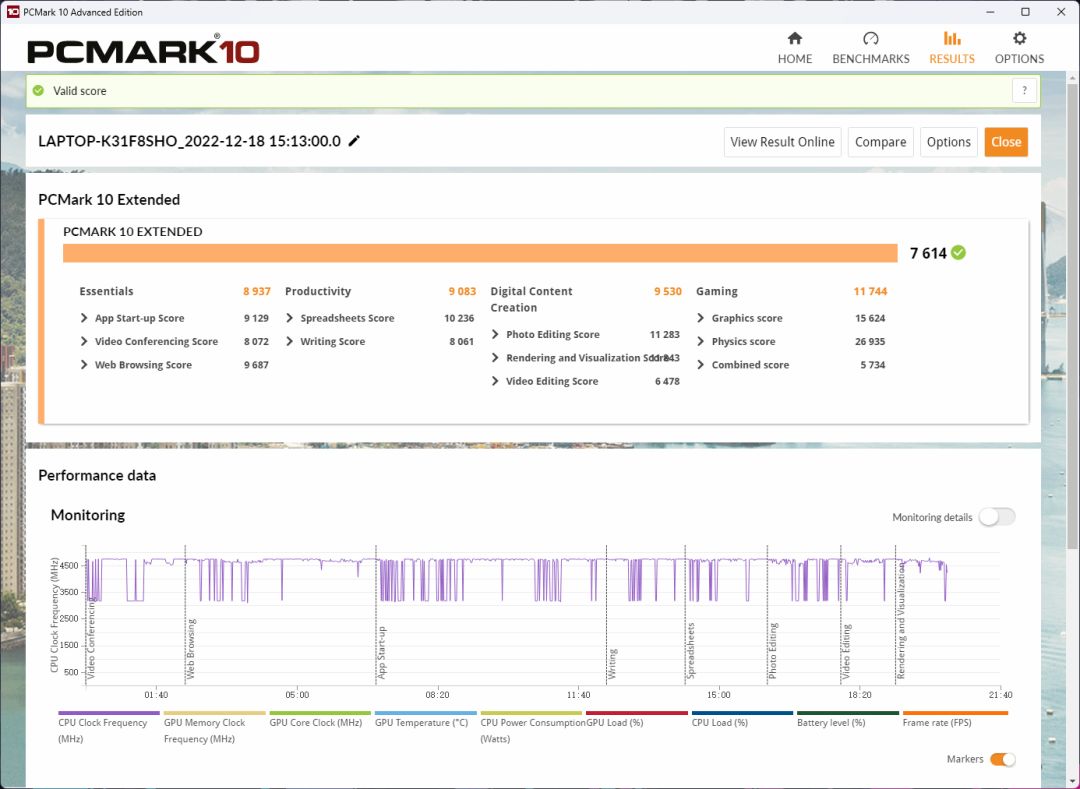Screen dimensions: 1080x789
Task: Click the Home house icon
Action: [795, 39]
